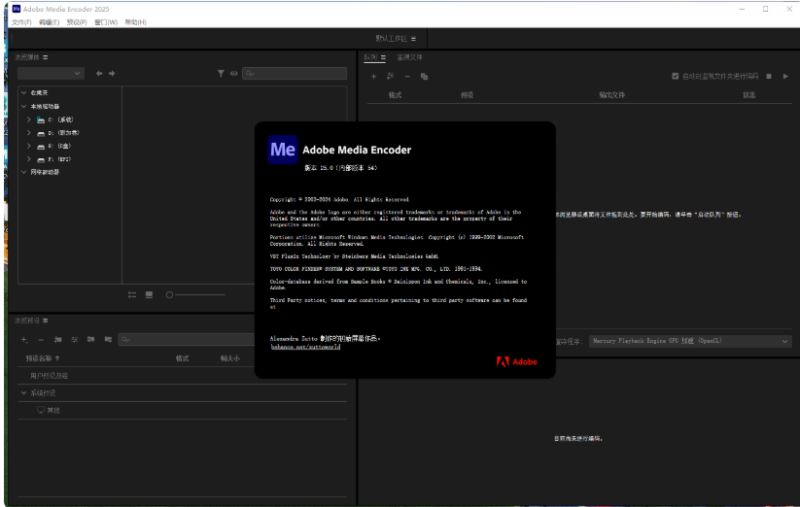Click the new preset group icon
800x507 pixels.
pyautogui.click(x=58, y=339)
